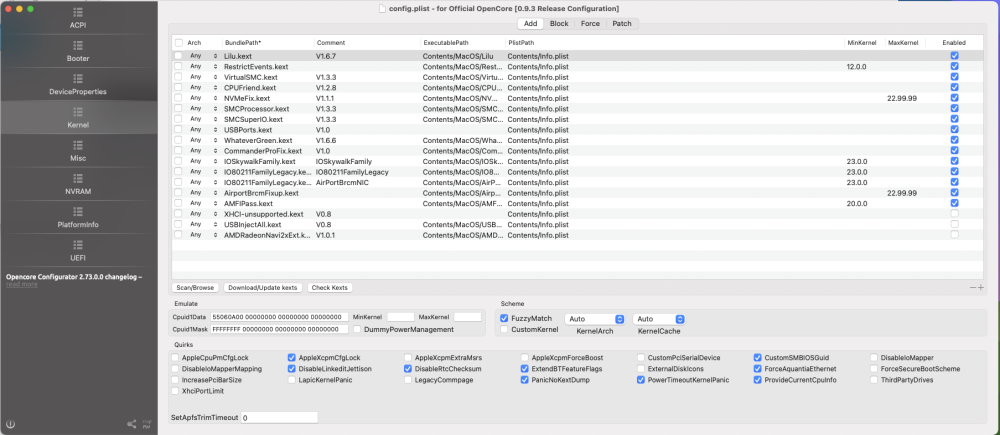Click the Cpuid1Mask input field
The image size is (1000, 435).
pyautogui.click(x=279, y=329)
